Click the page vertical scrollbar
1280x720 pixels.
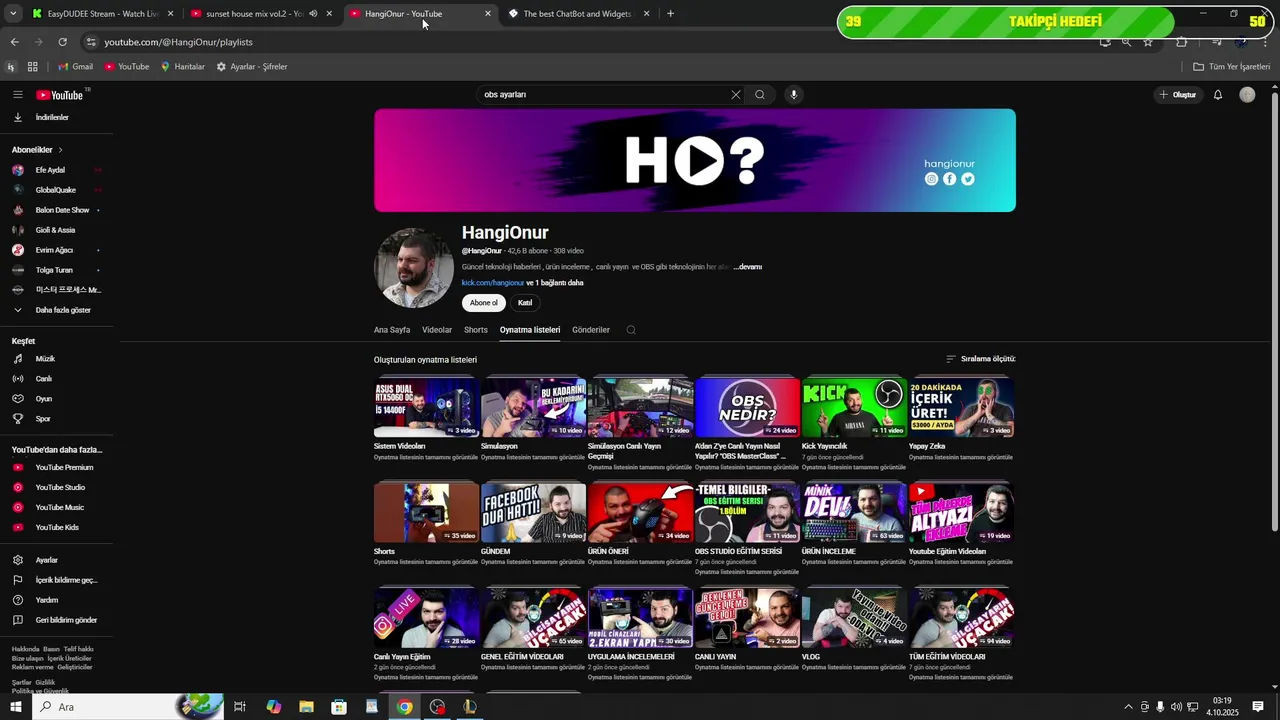[x=1274, y=310]
